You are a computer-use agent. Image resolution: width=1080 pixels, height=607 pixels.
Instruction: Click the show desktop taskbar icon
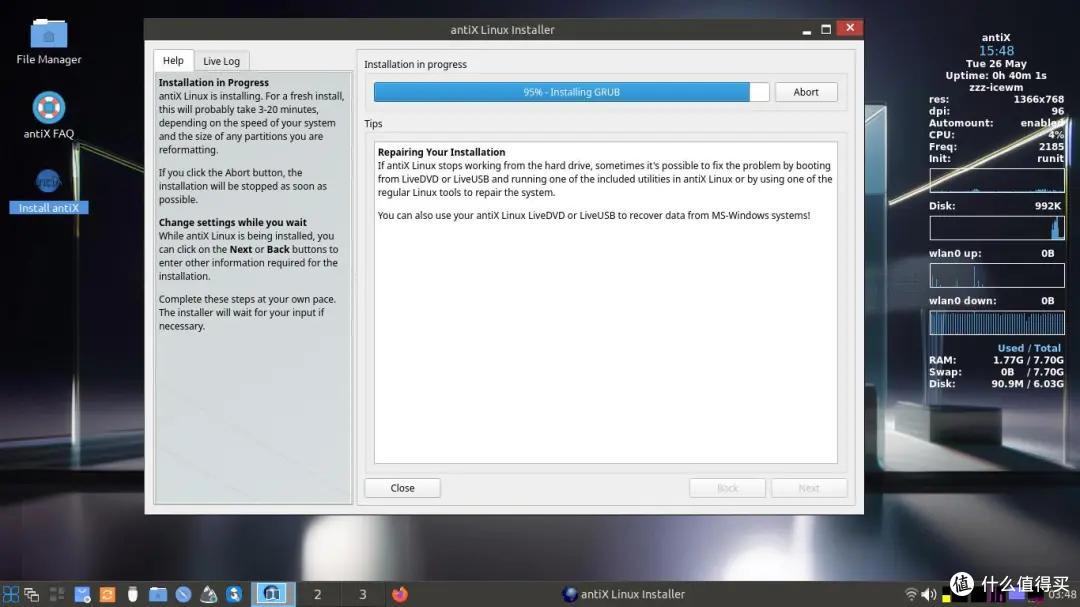57,594
